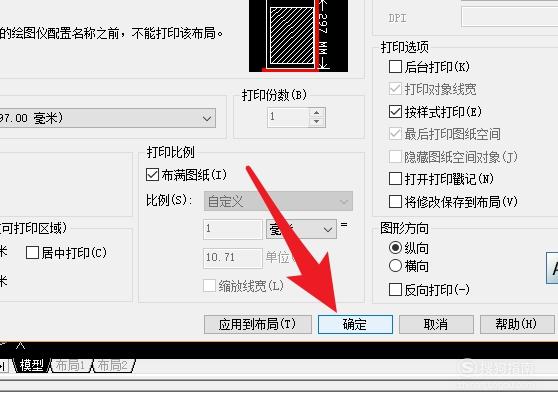558x414 pixels.
Task: Click the 缩放线宽(L) checkbox
Action: (x=210, y=285)
